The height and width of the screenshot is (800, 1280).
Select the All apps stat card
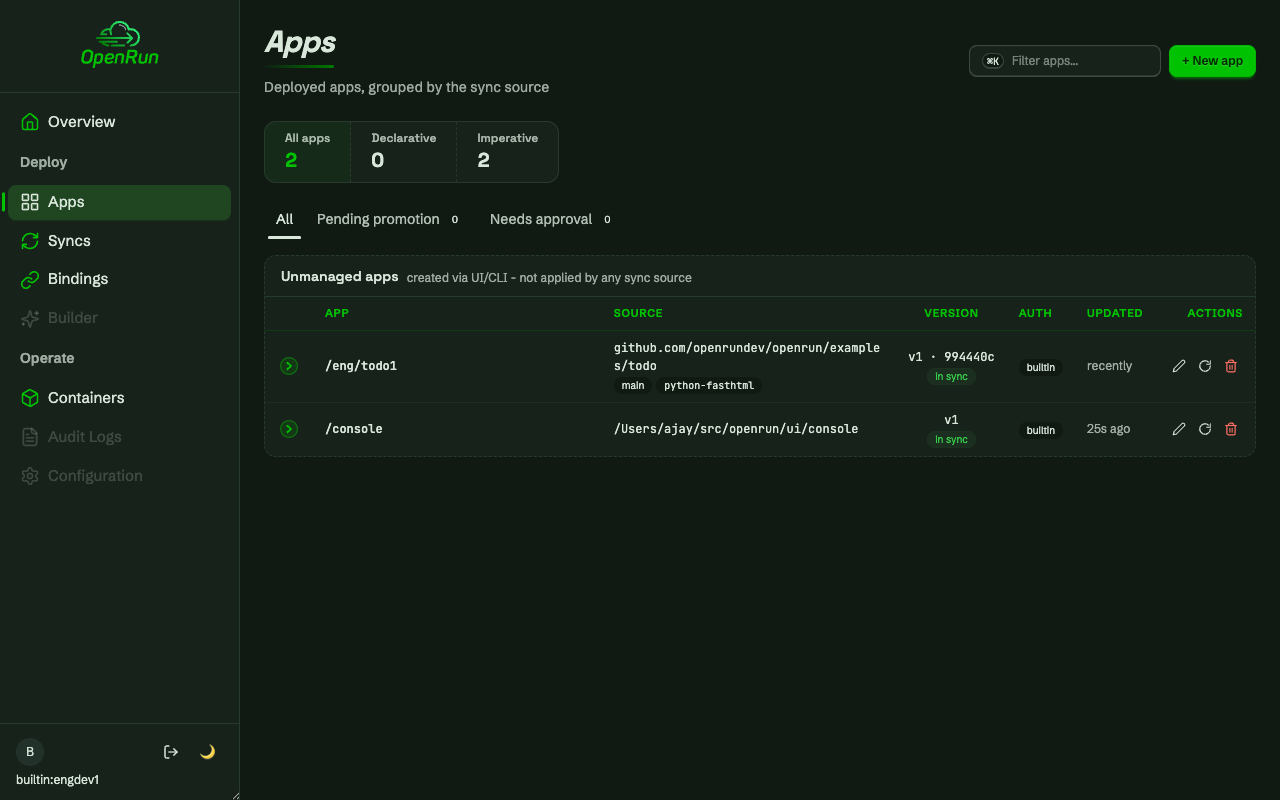308,152
